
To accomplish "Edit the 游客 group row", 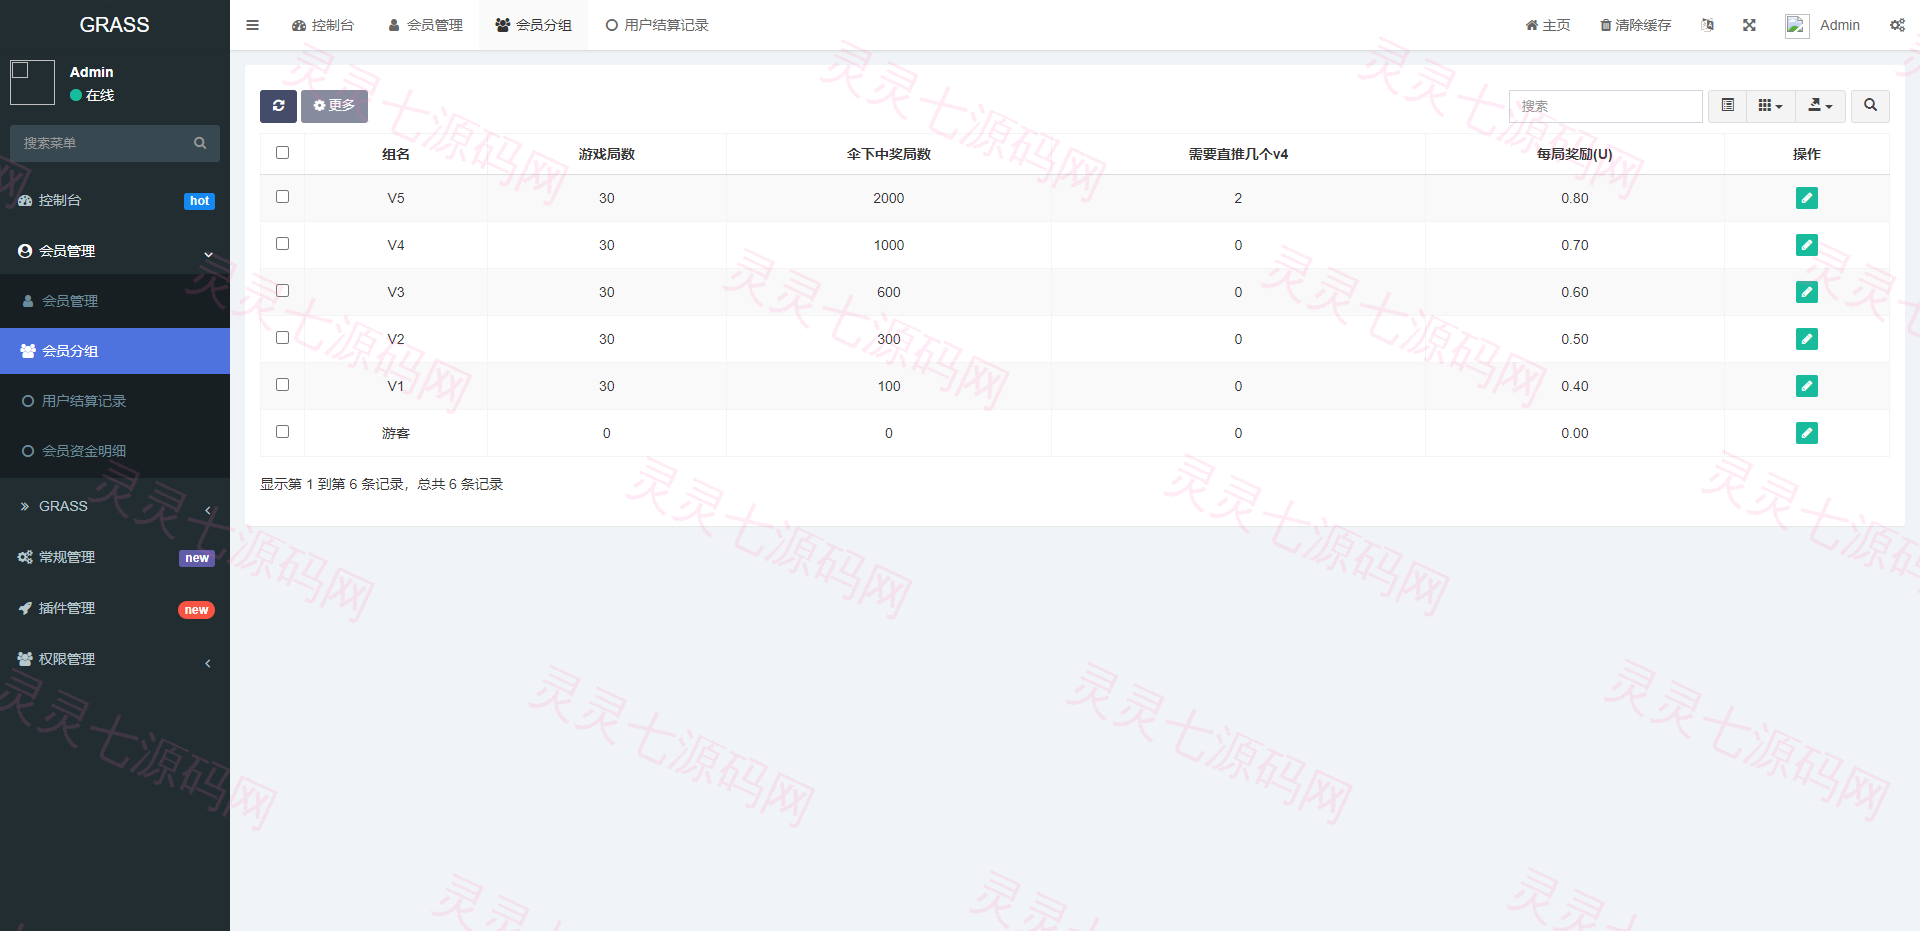I will 1806,433.
